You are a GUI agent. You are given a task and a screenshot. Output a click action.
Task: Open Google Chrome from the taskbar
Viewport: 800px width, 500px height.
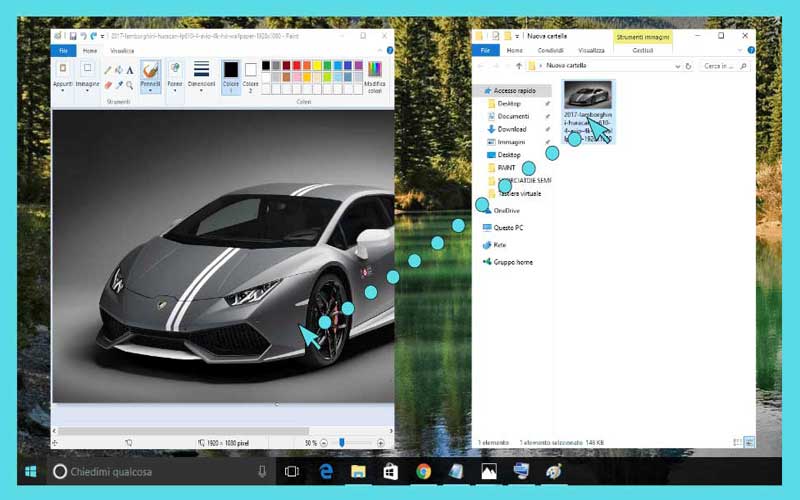click(423, 471)
